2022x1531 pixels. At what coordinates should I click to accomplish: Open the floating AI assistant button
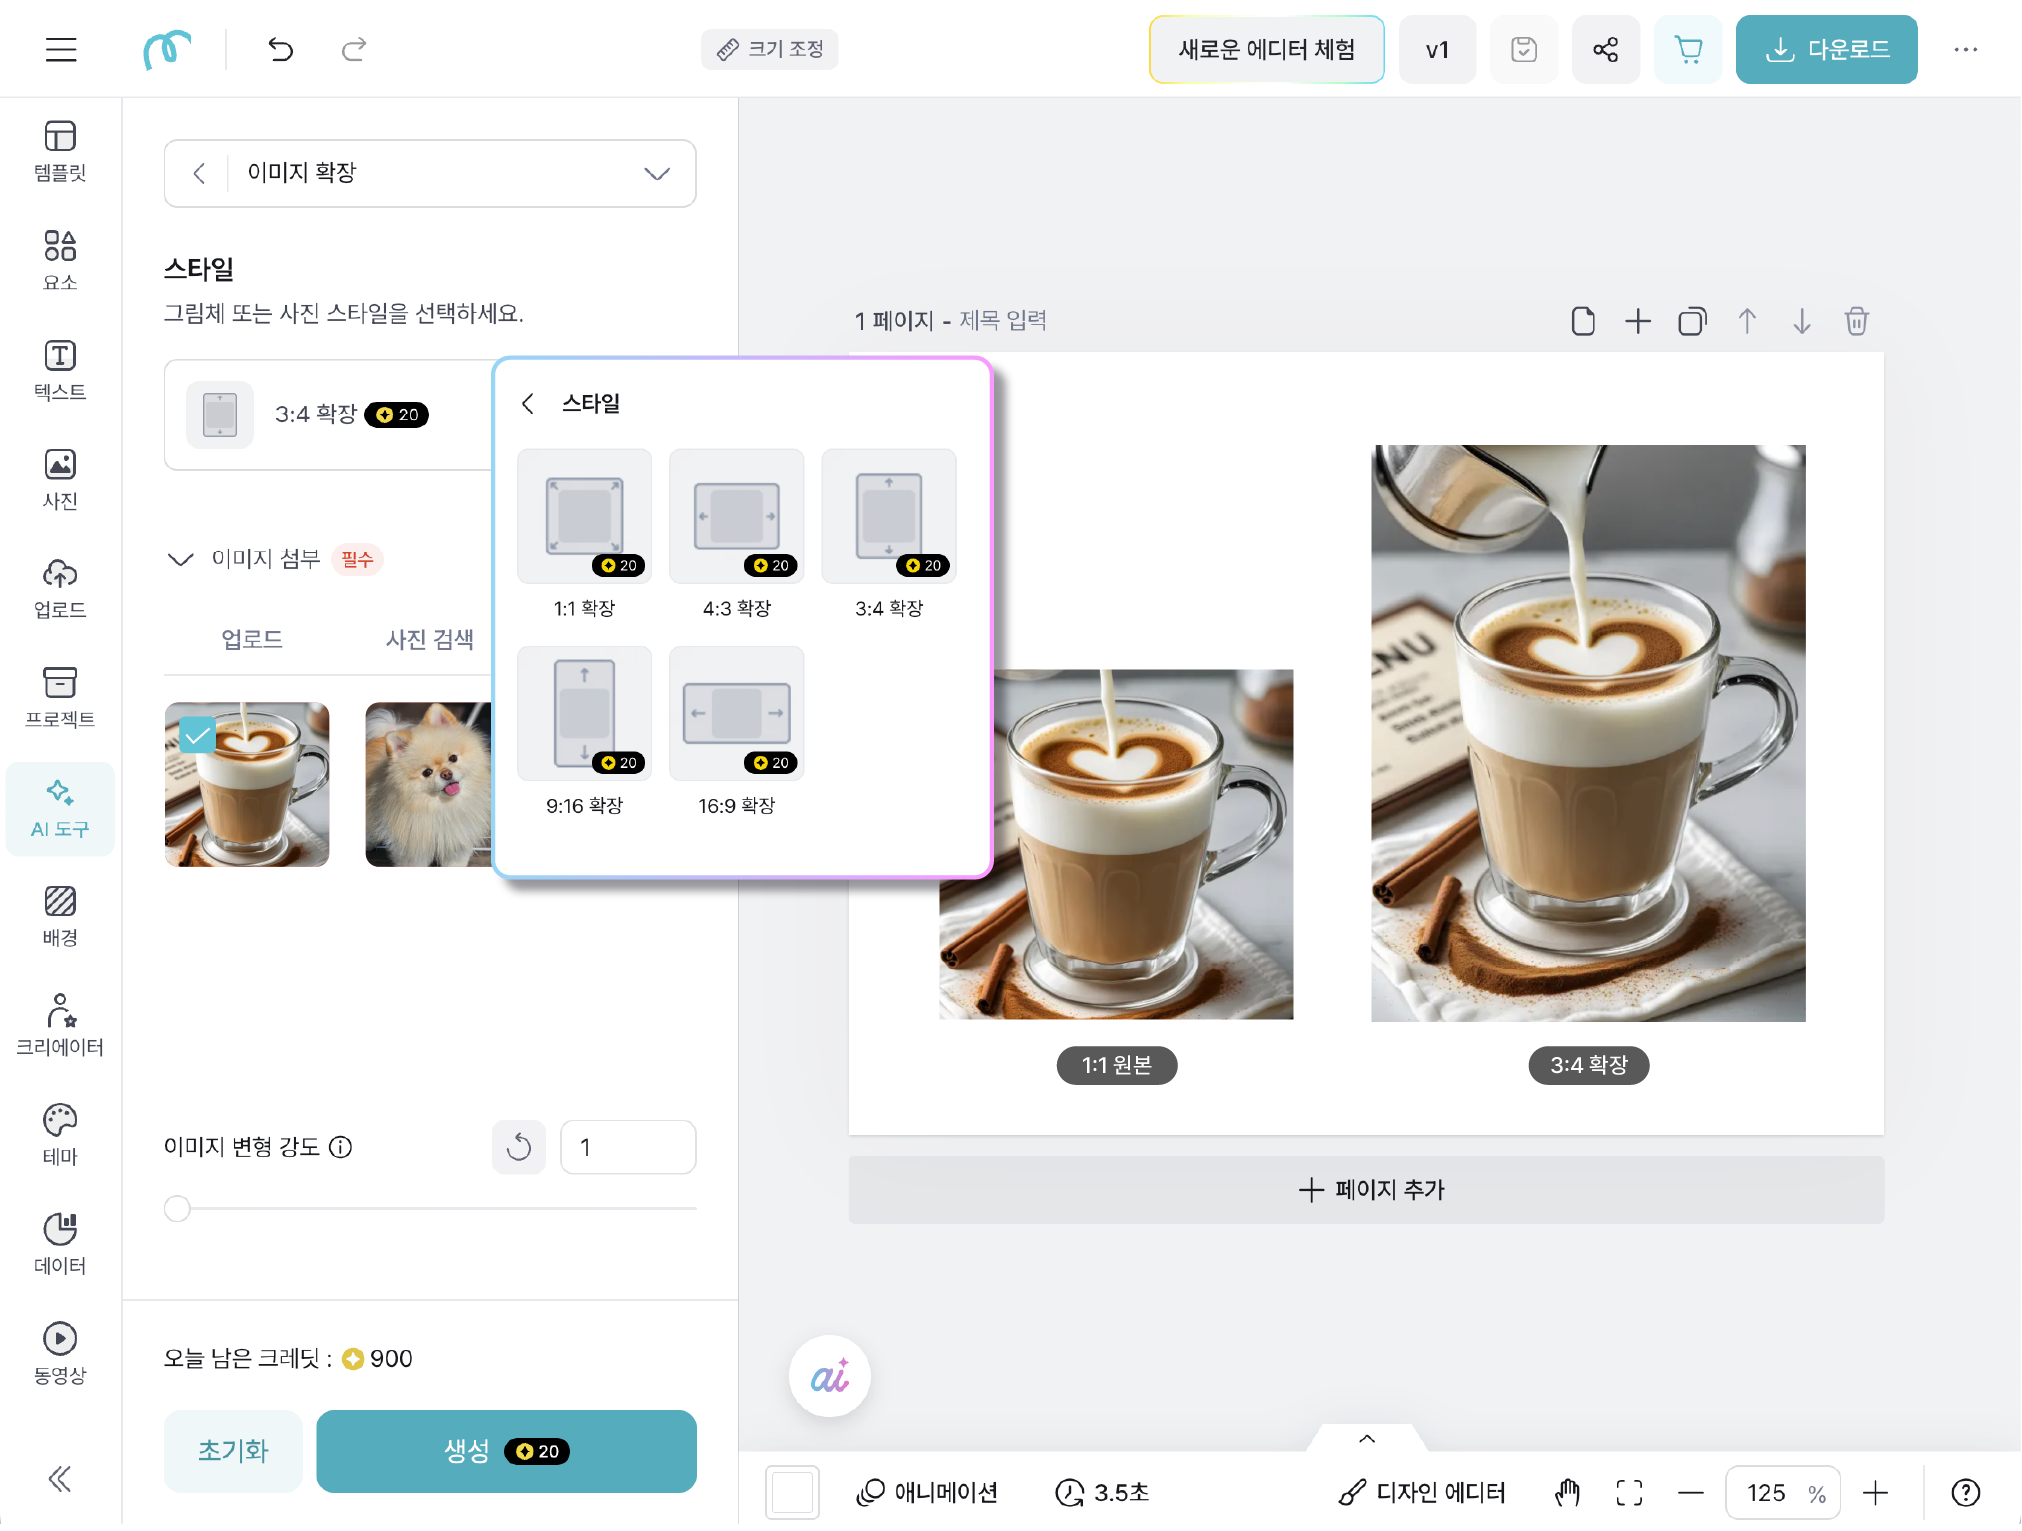[829, 1377]
